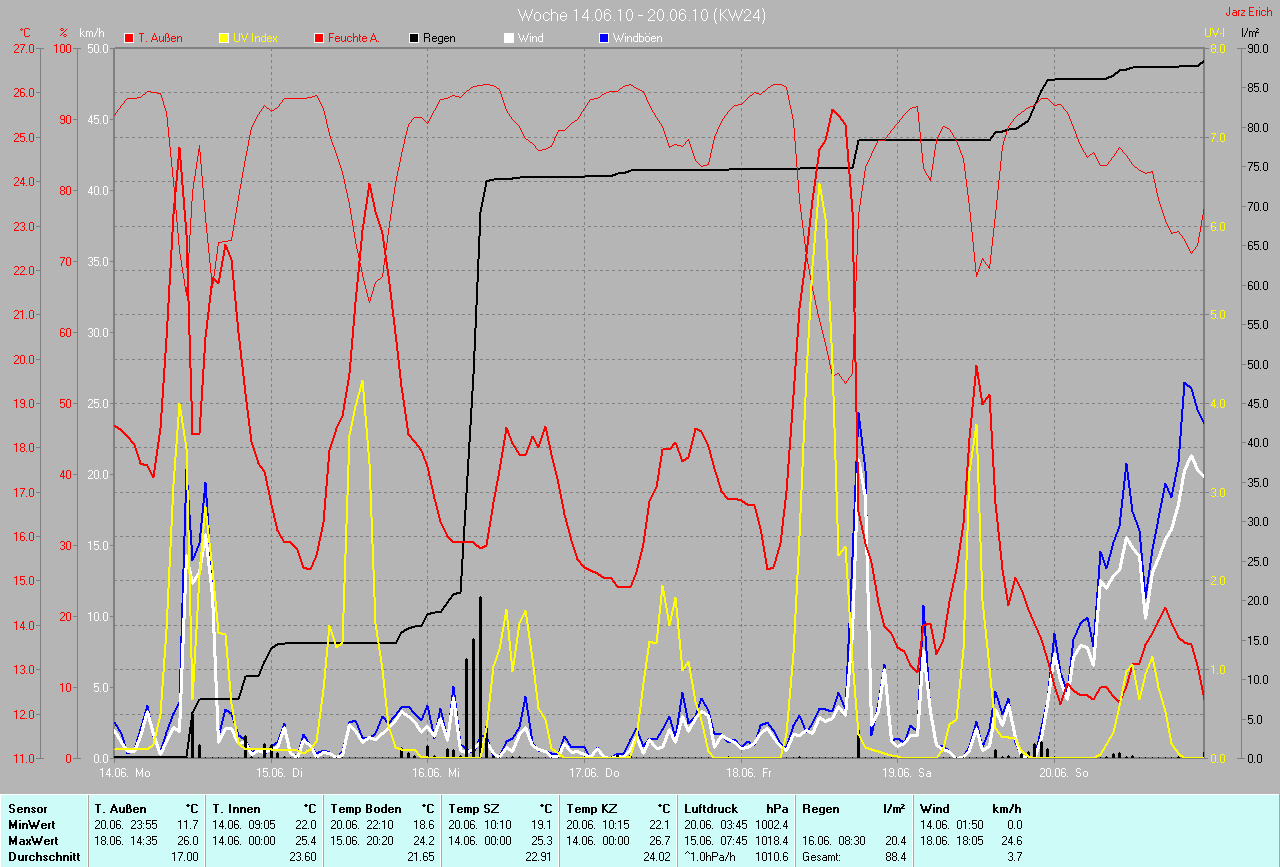Screen dimensions: 1280x867
Task: Click the blue Windböen legend square
Action: (x=603, y=38)
